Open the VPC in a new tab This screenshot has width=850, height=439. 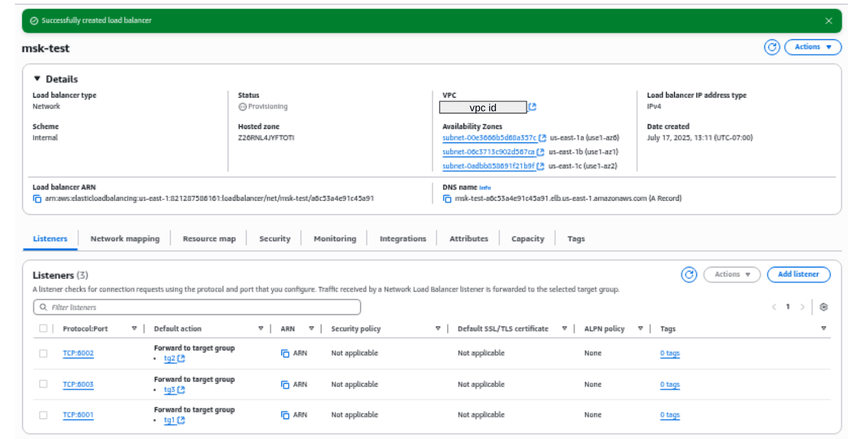coord(532,107)
